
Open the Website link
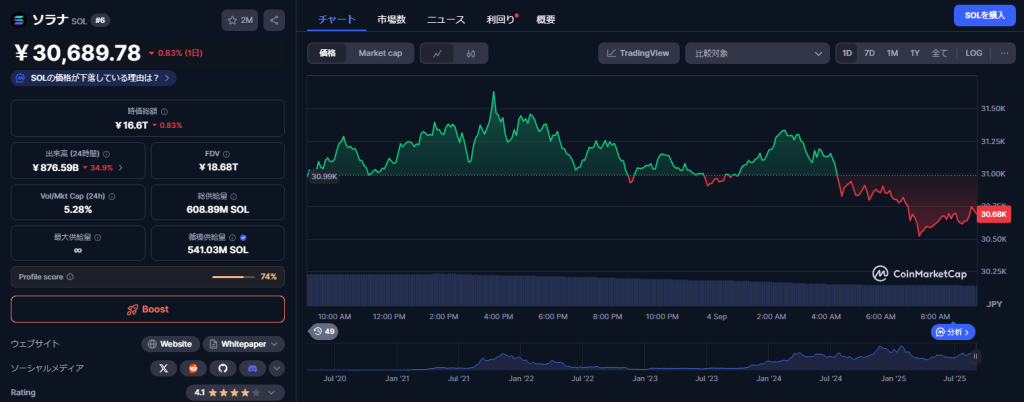(x=170, y=344)
